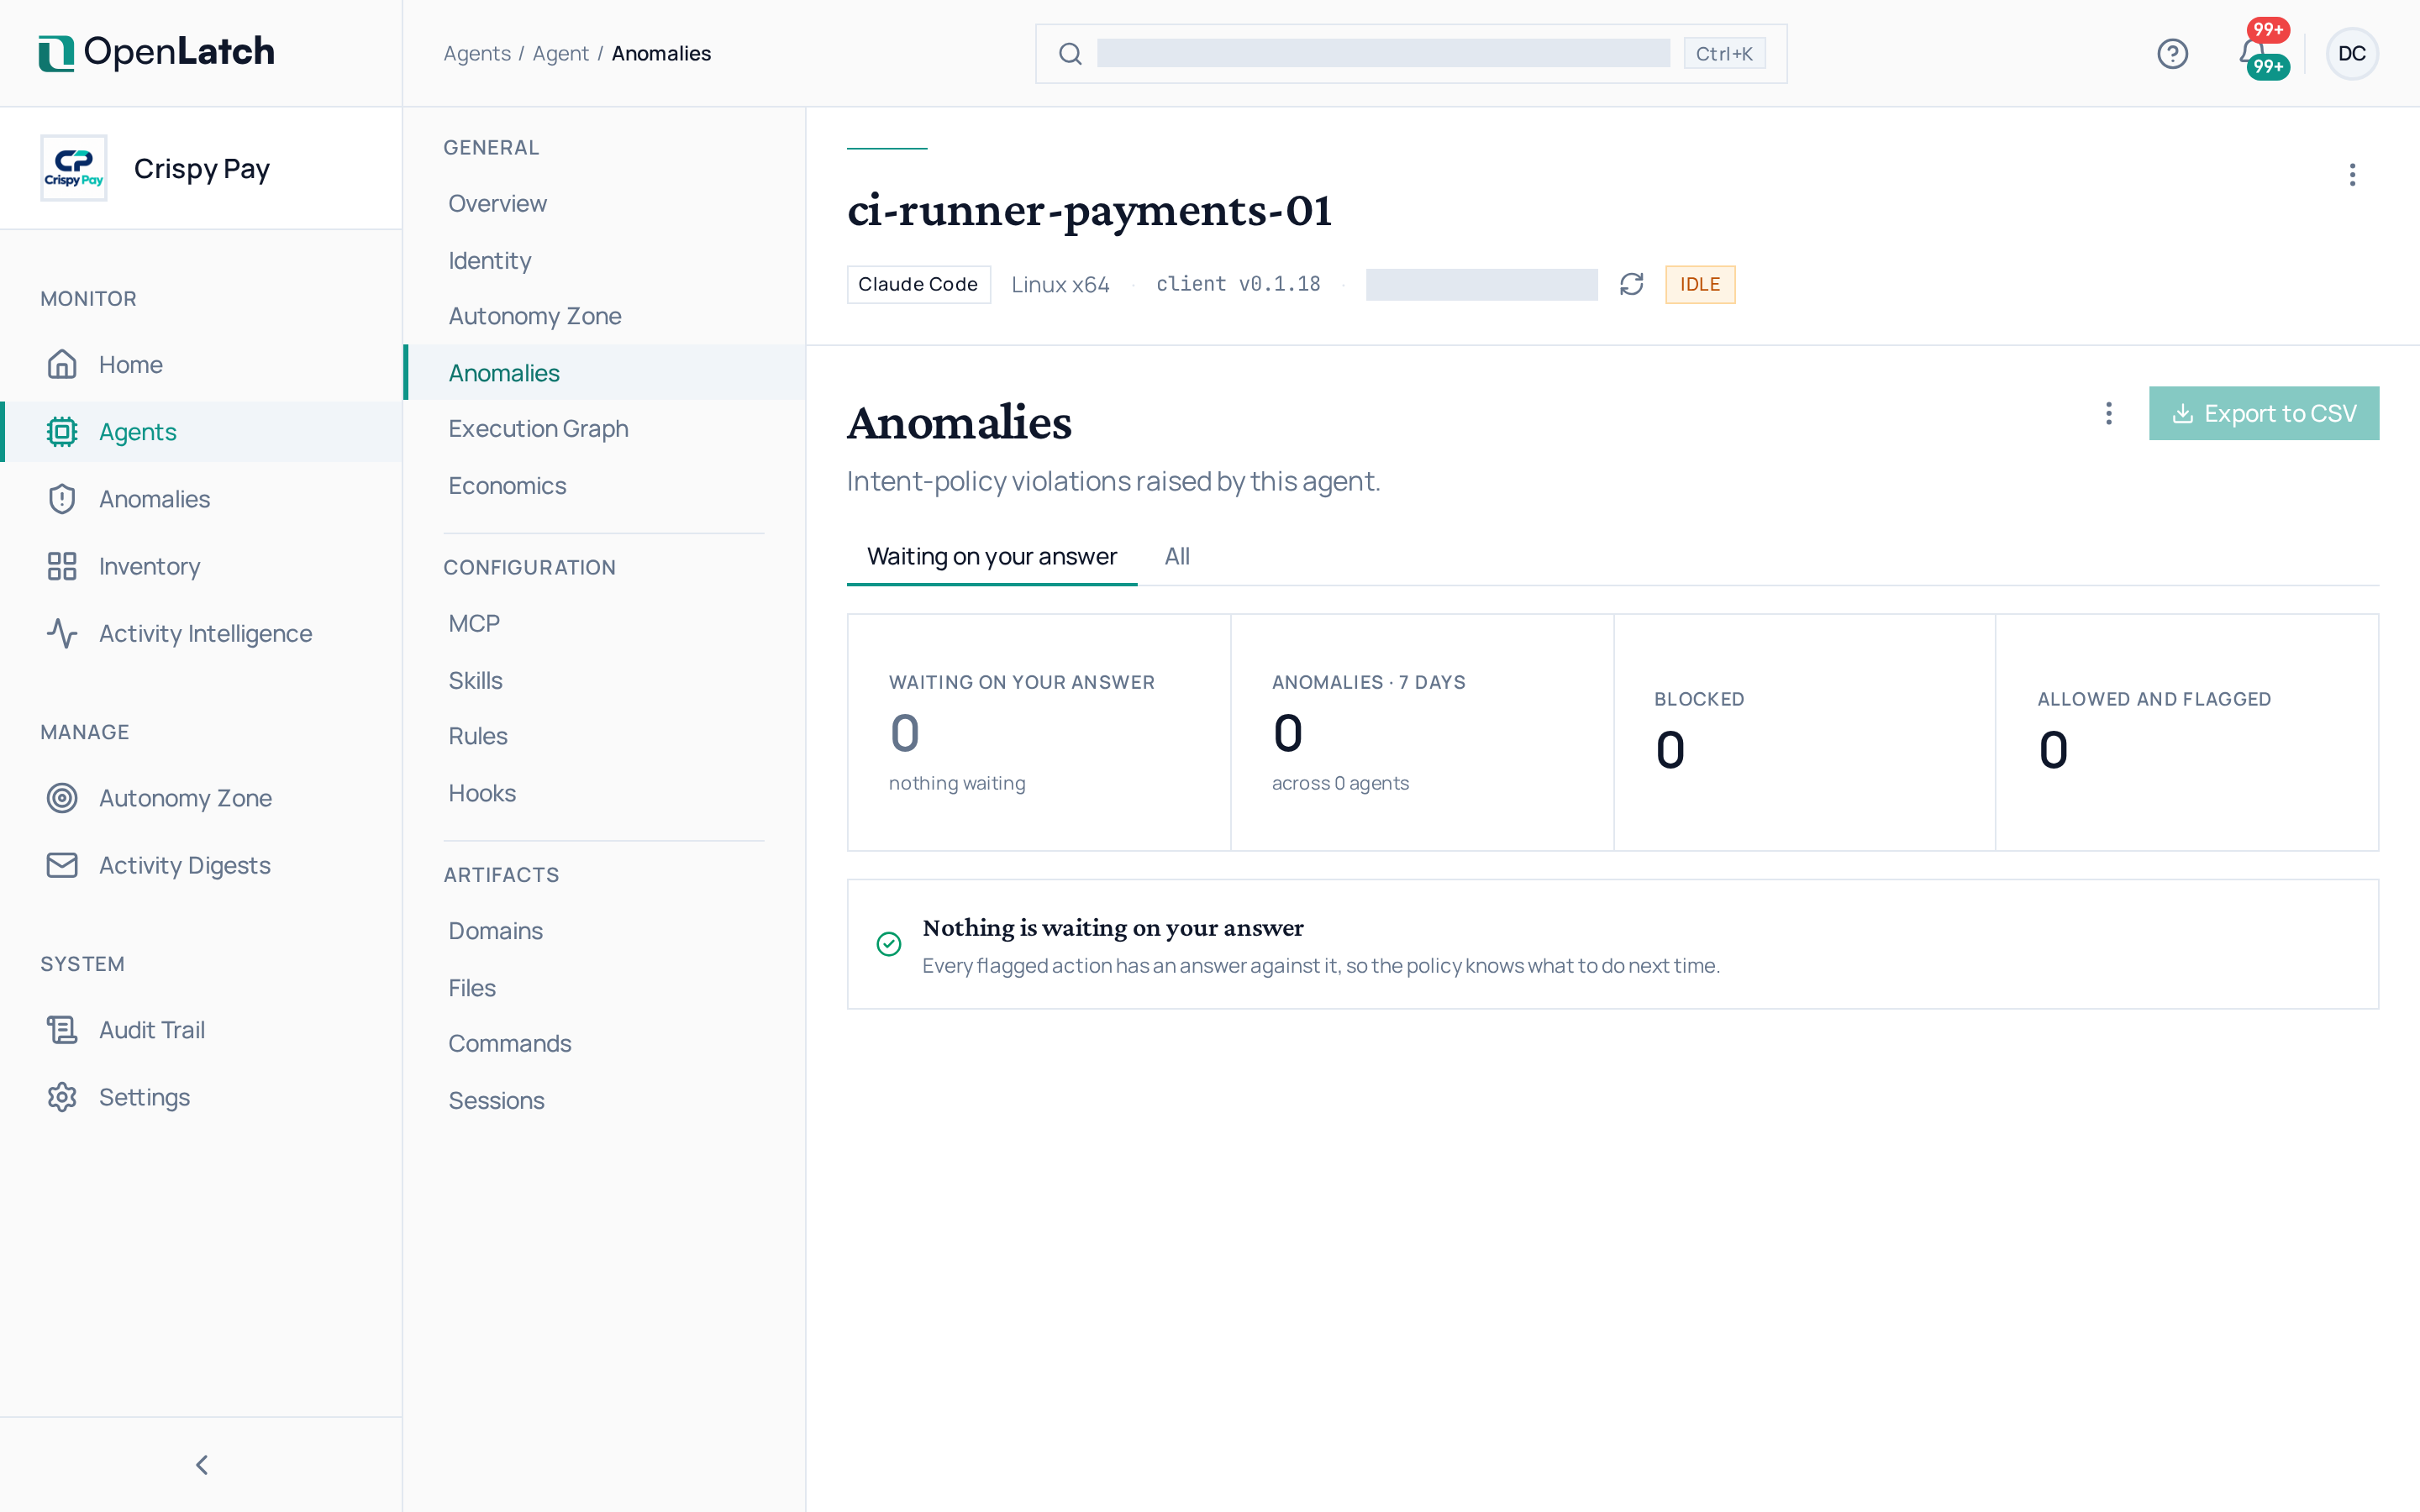Click the refresh icon beside IDLE badge
The height and width of the screenshot is (1512, 2420).
[x=1631, y=284]
